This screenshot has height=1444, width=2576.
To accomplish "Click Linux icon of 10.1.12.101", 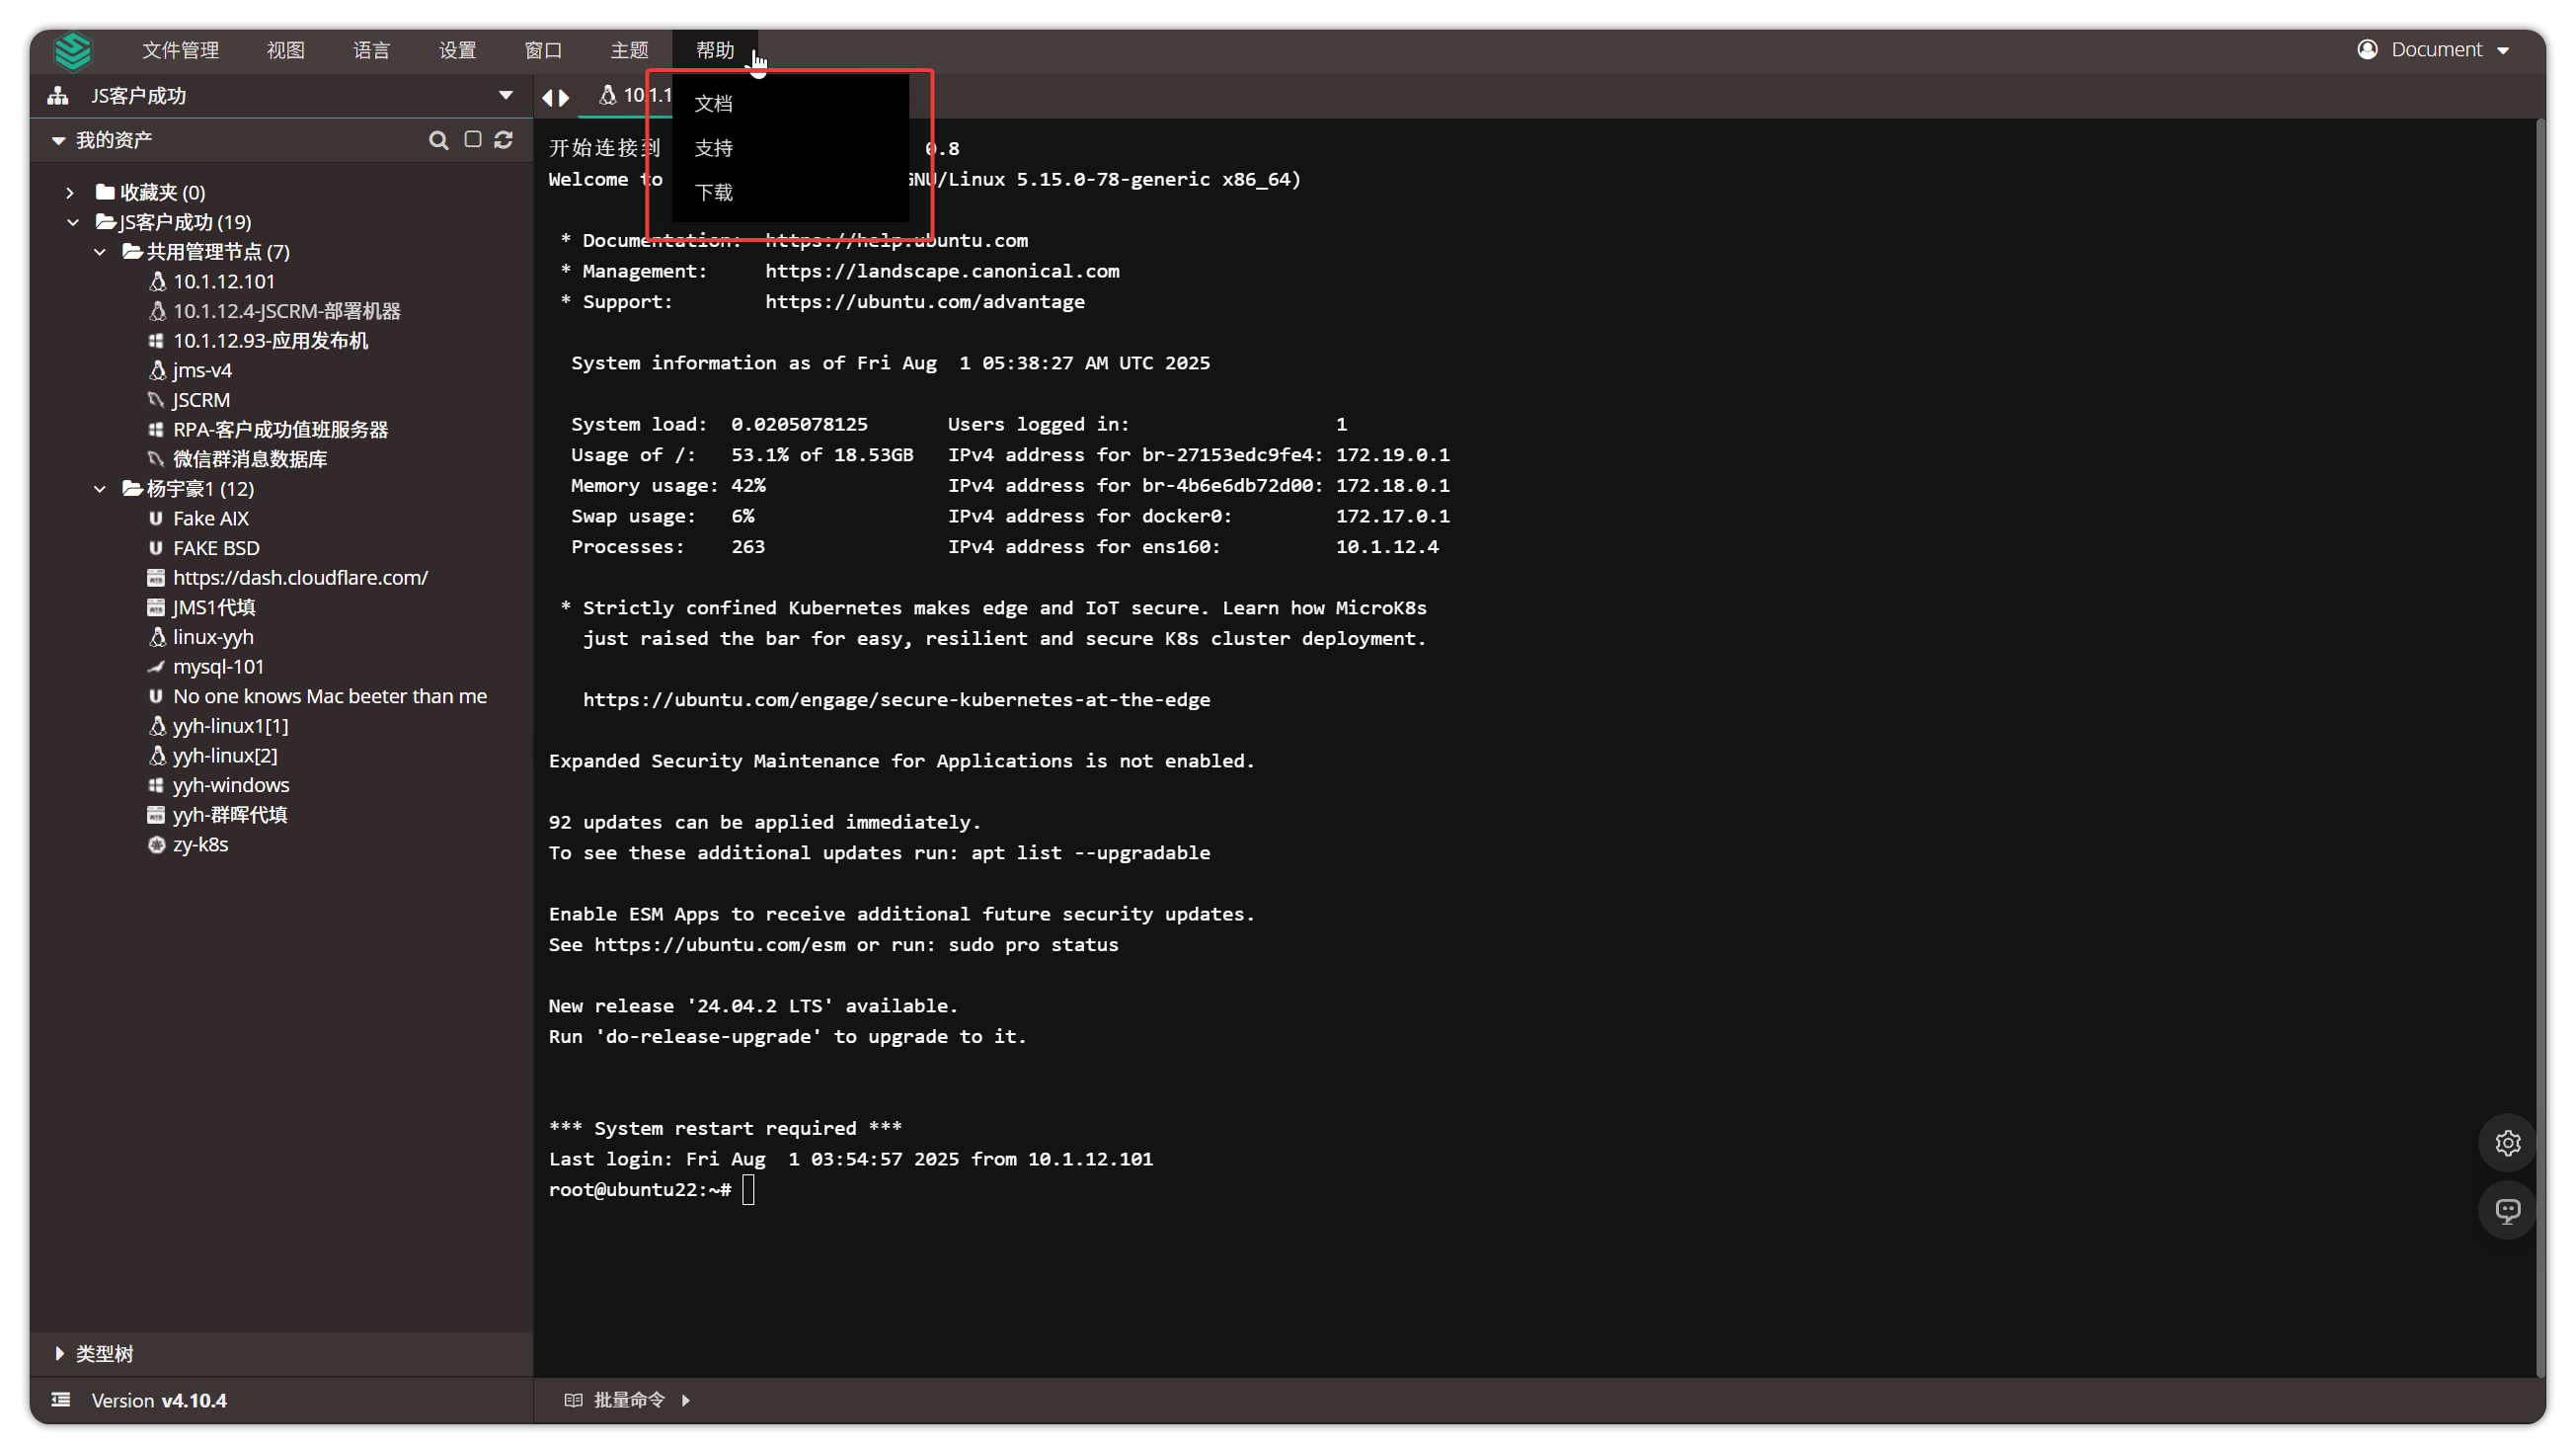I will (157, 281).
